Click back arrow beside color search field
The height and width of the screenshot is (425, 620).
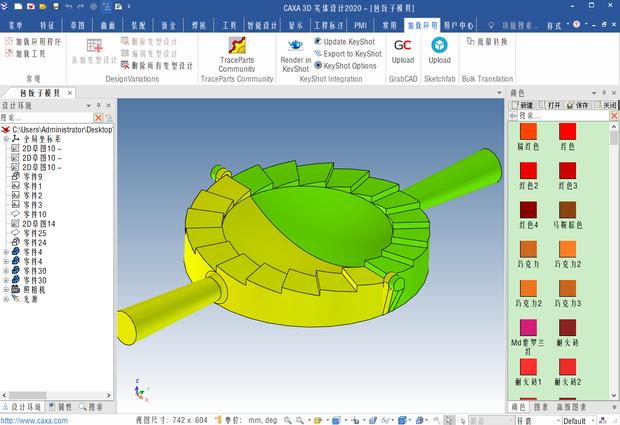click(x=513, y=115)
